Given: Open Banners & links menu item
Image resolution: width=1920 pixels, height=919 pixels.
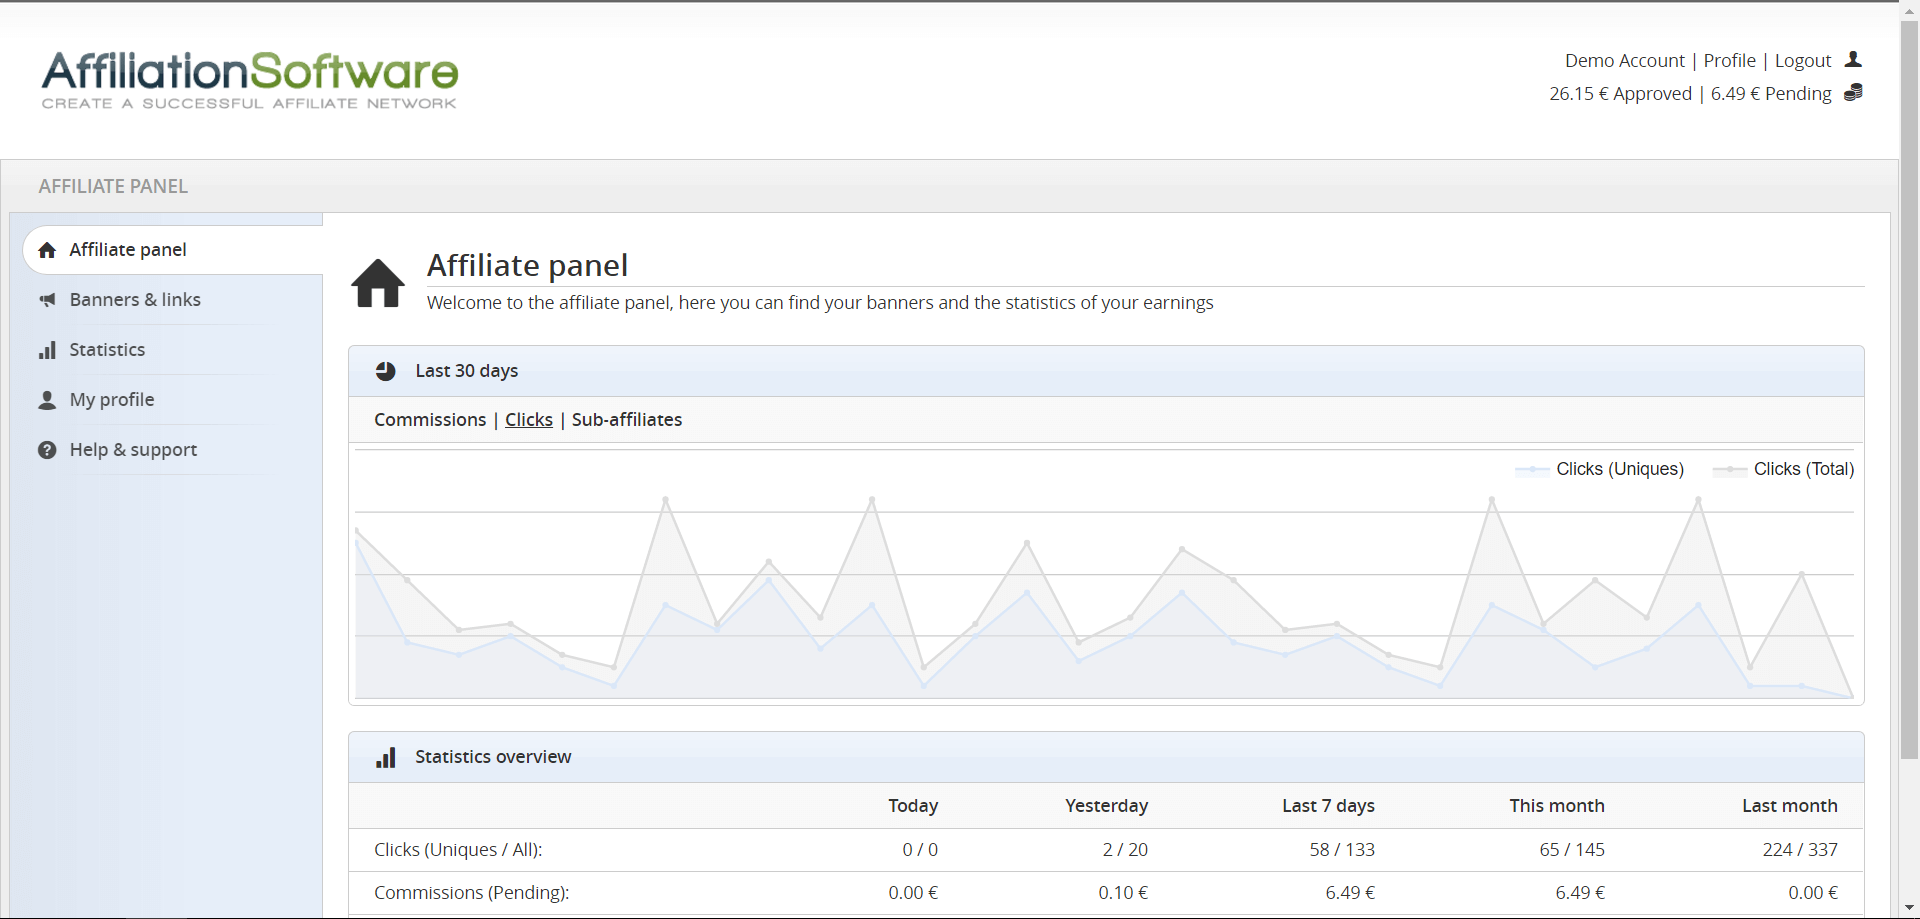Looking at the screenshot, I should pos(135,300).
